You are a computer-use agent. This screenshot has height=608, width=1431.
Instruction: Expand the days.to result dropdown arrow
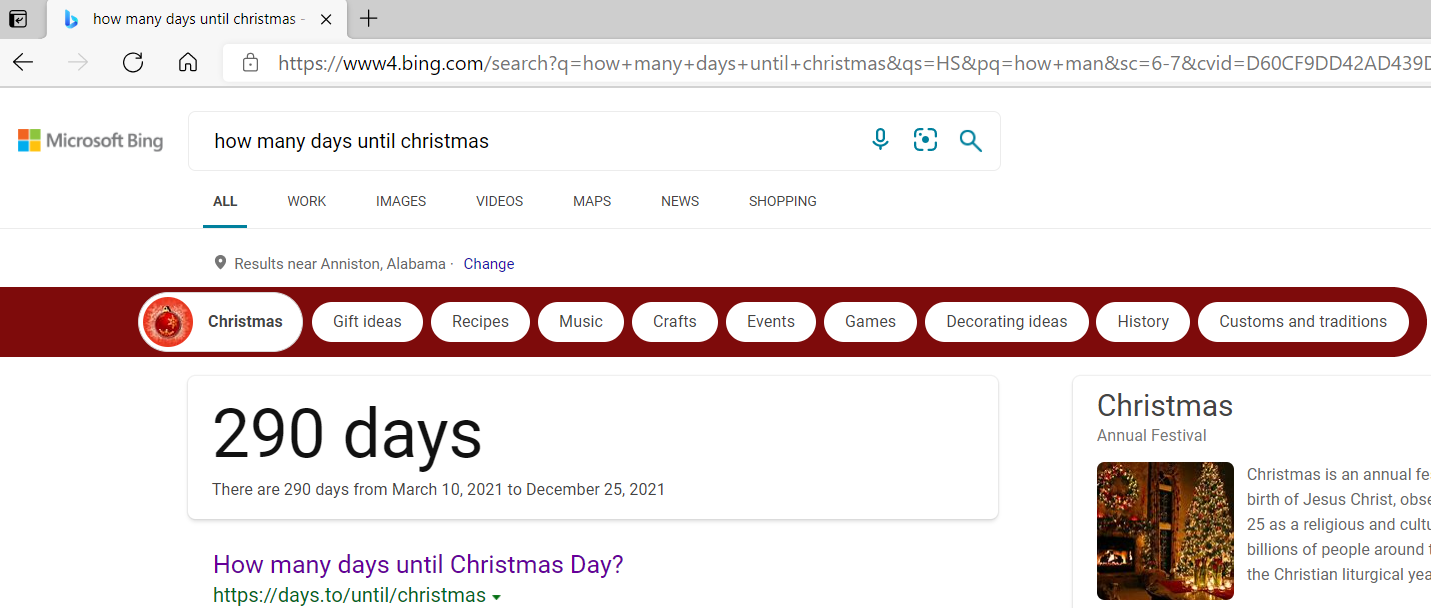click(497, 597)
